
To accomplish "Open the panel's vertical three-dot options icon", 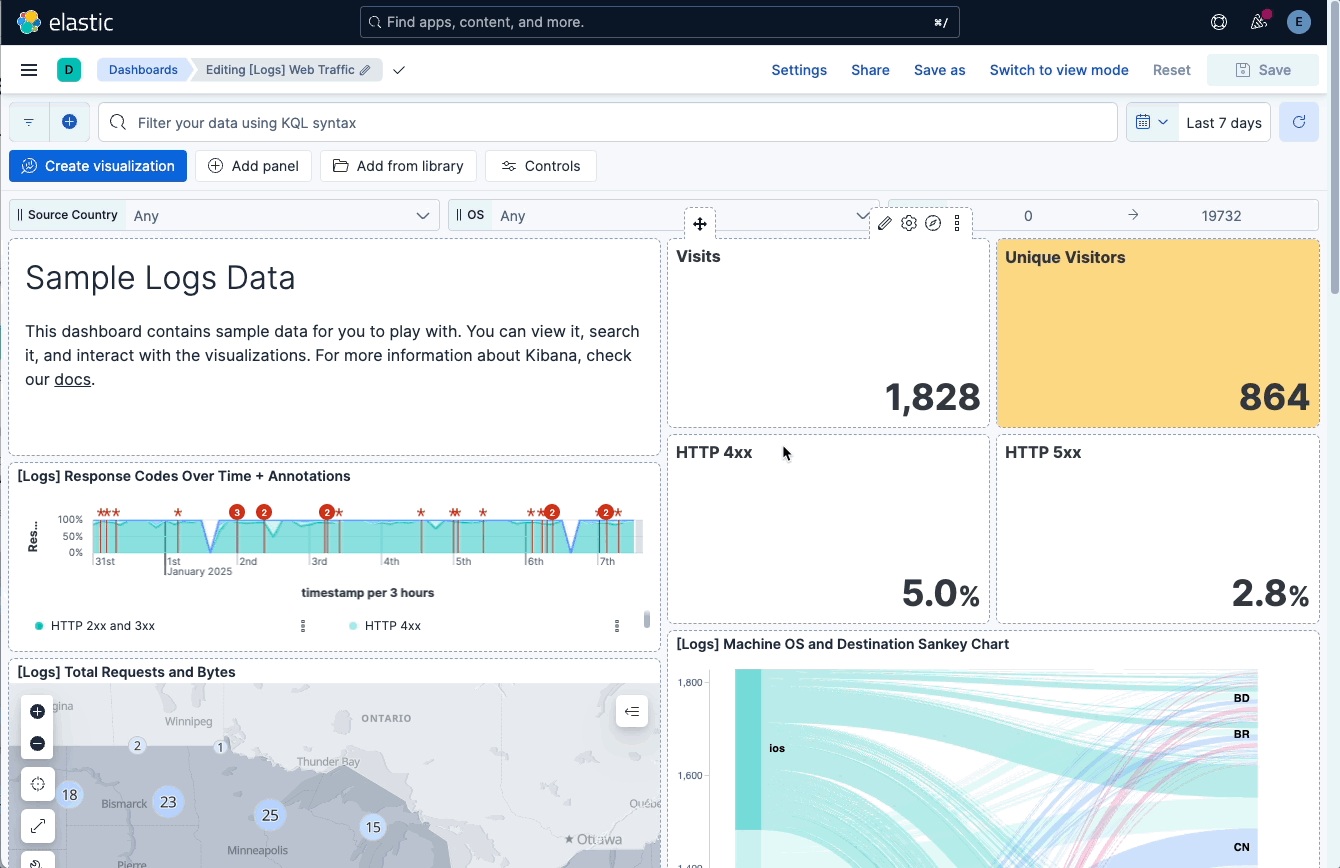I will pyautogui.click(x=957, y=222).
